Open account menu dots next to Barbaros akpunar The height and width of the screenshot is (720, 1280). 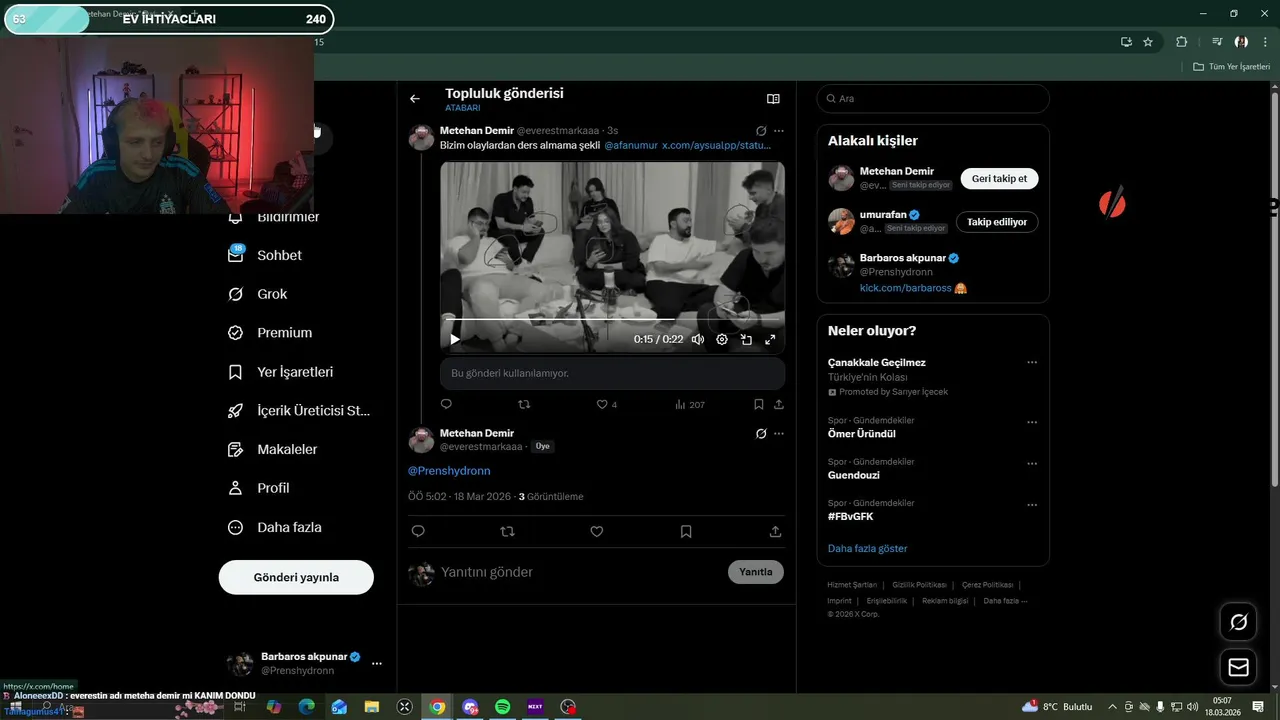point(377,663)
